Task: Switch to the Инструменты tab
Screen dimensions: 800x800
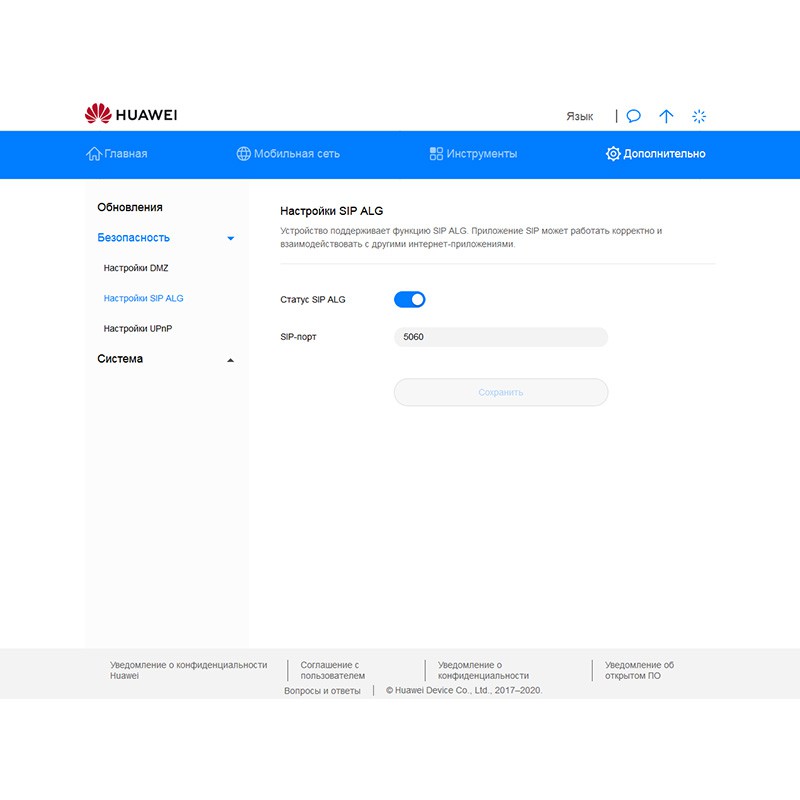Action: tap(481, 154)
